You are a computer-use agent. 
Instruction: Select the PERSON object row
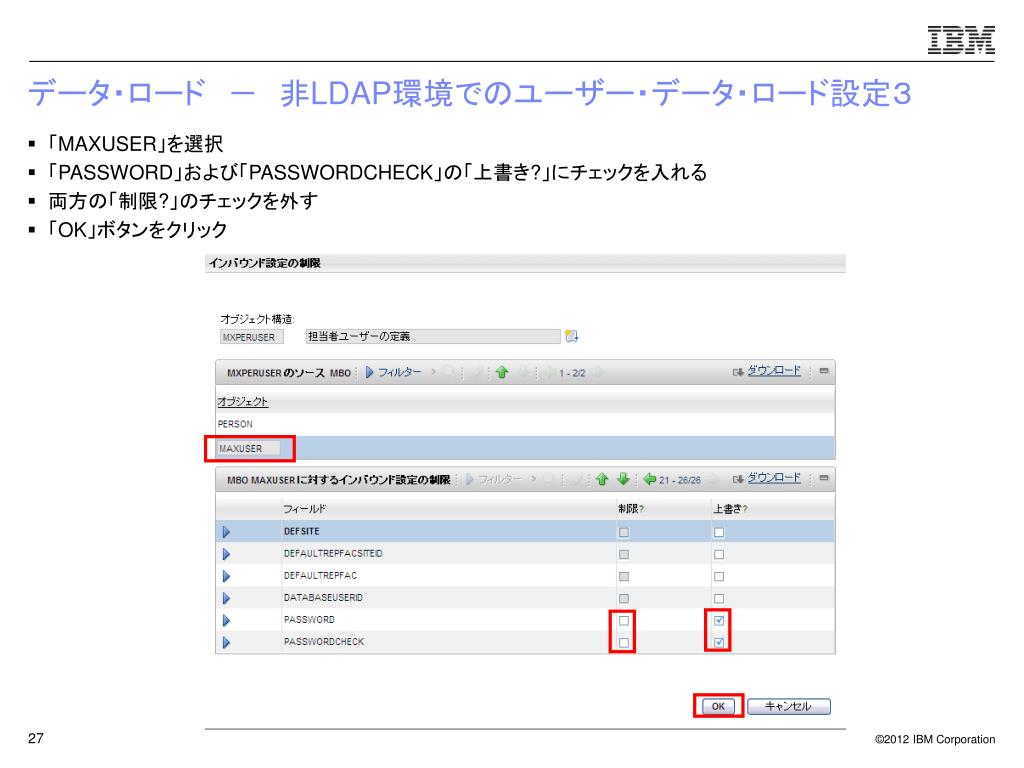[x=525, y=424]
